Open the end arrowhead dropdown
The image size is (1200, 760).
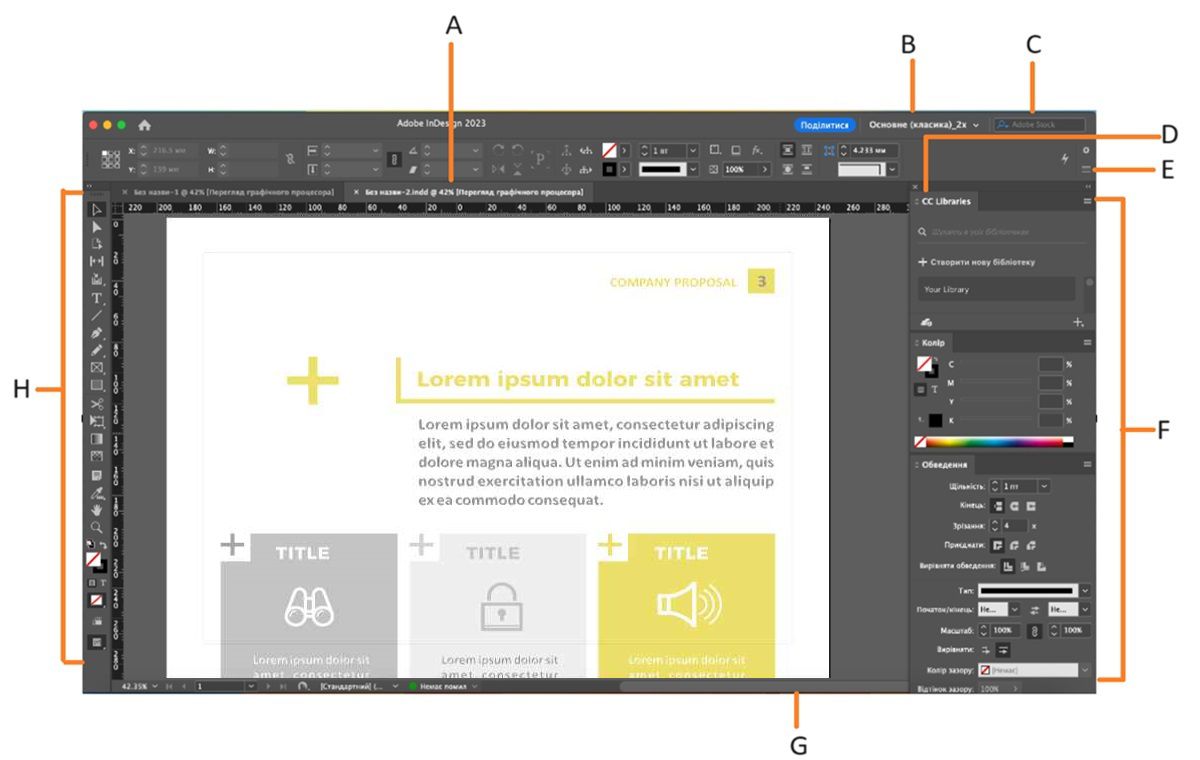[1085, 609]
